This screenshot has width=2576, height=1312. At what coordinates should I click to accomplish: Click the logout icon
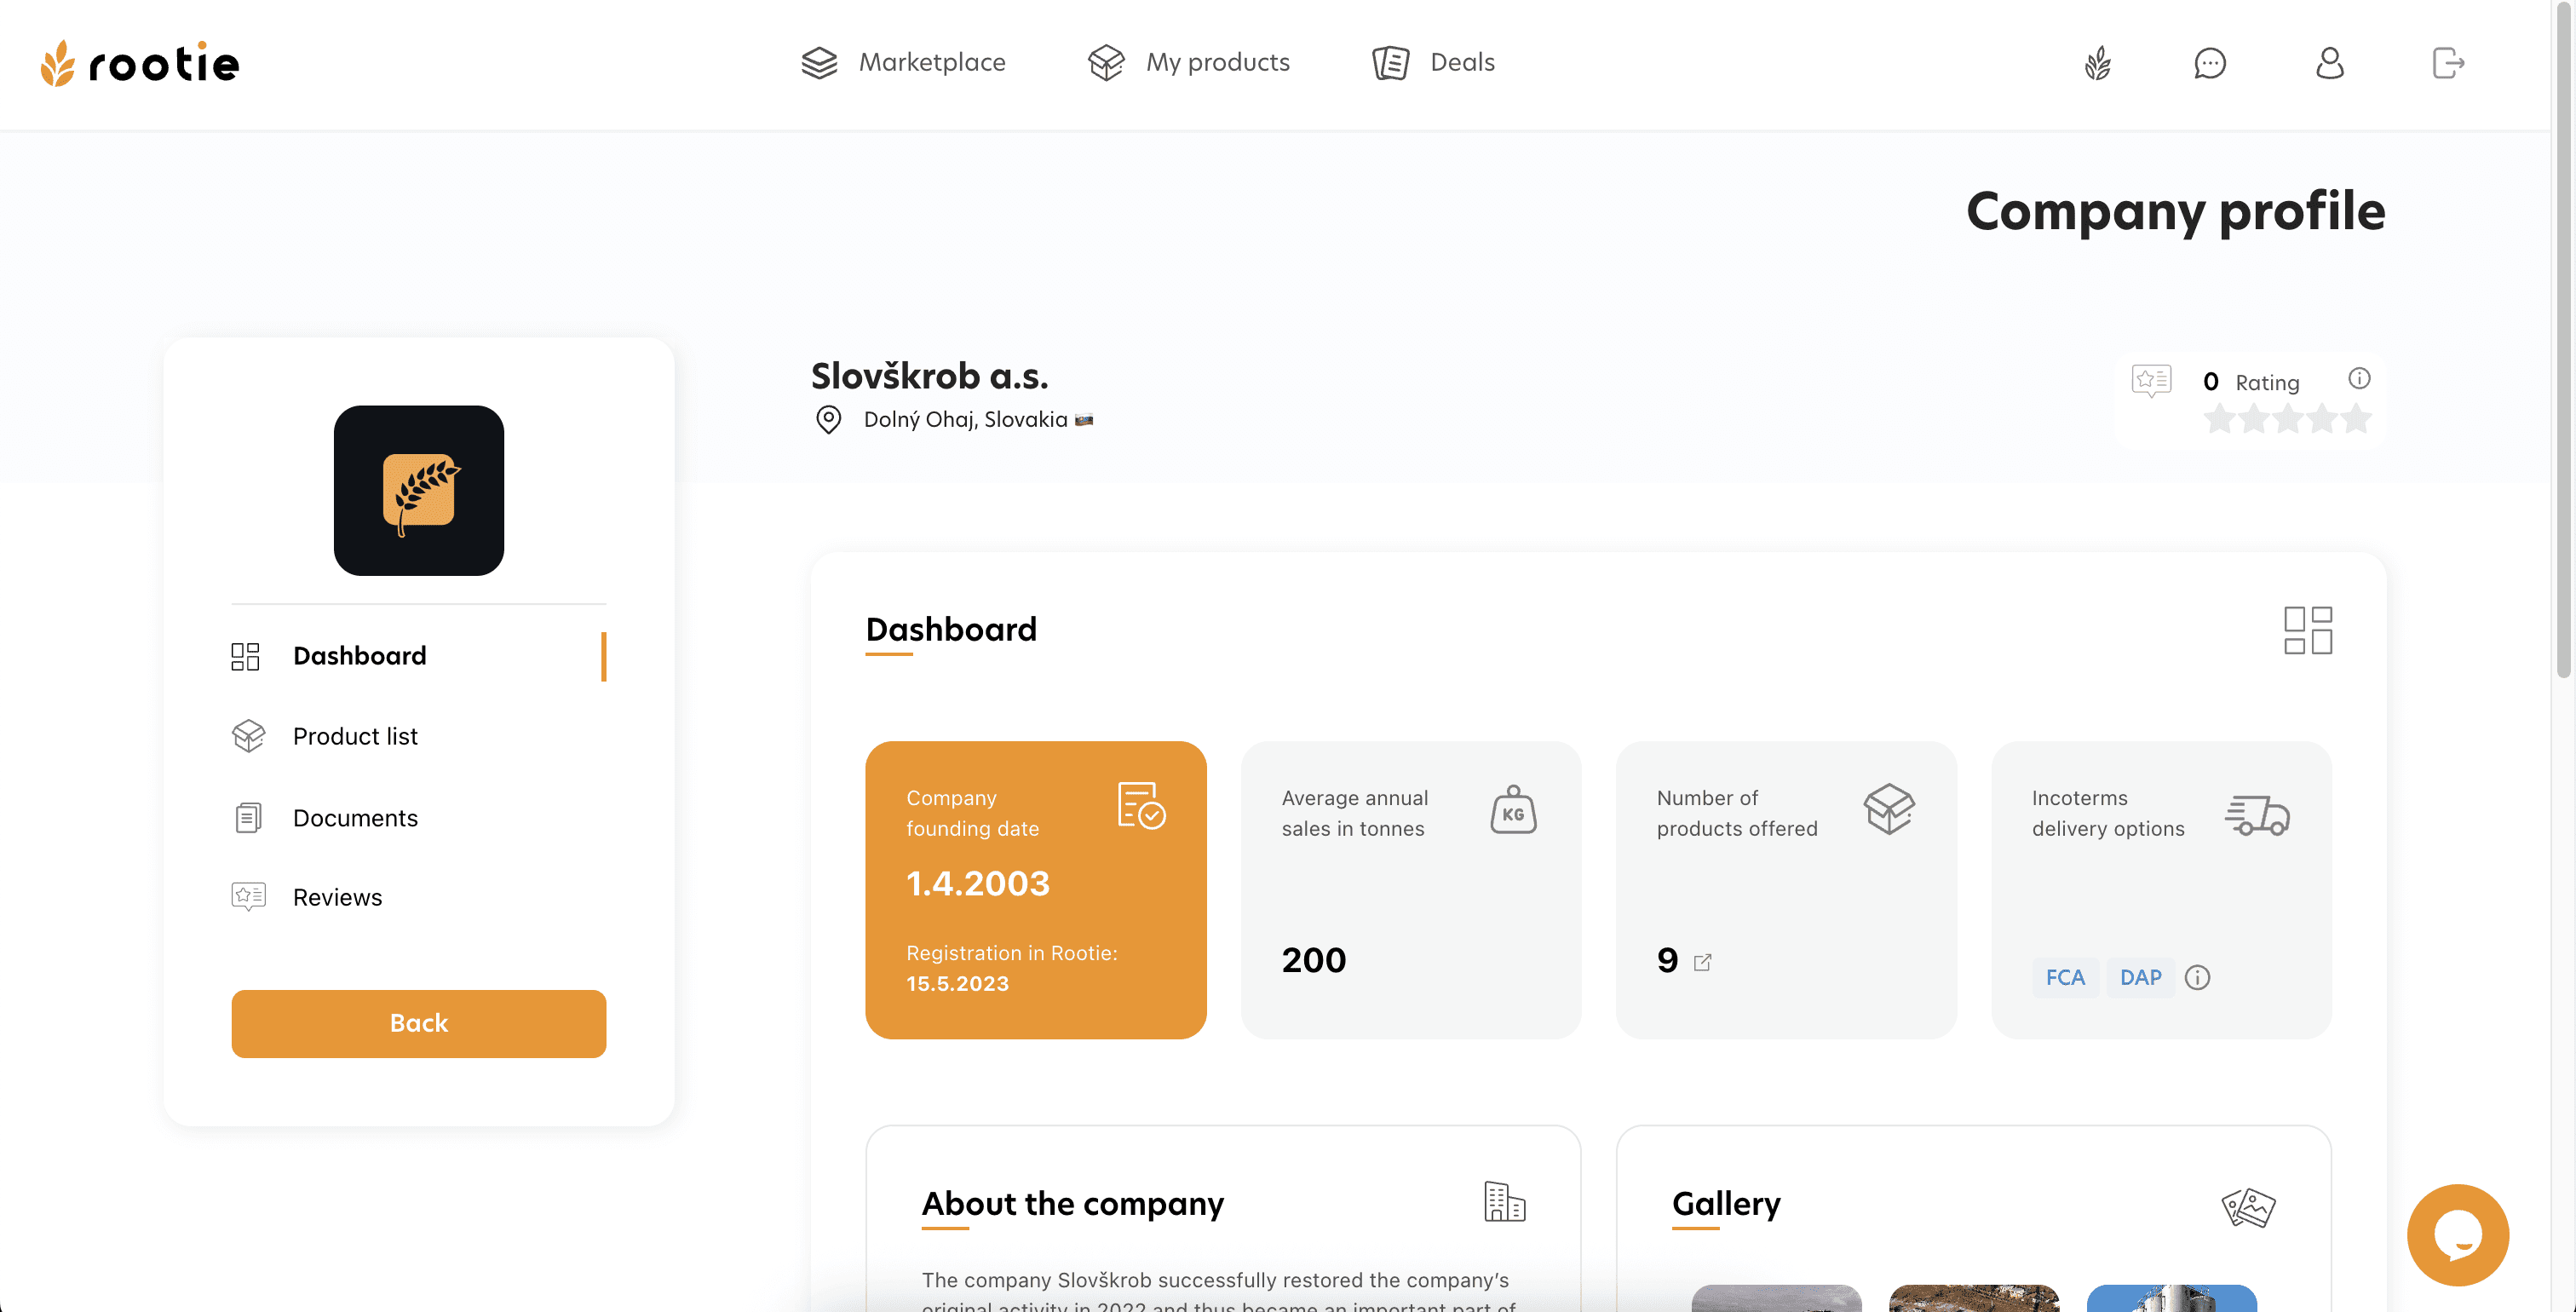2448,63
